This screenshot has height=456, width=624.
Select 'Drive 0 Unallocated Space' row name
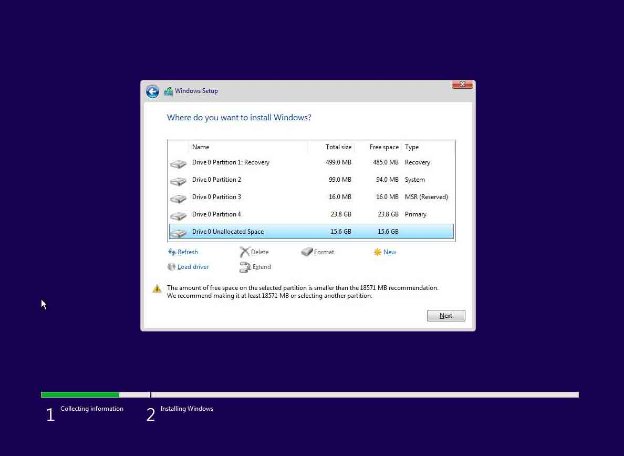(x=228, y=232)
